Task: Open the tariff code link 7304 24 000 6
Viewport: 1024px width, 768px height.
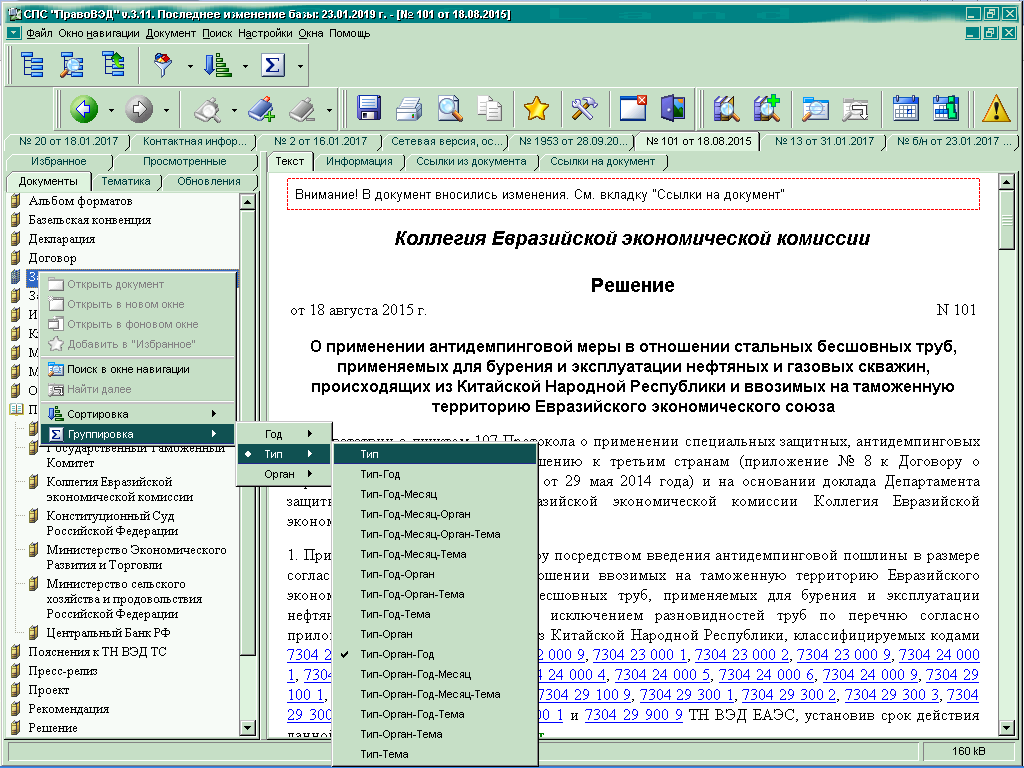Action: click(x=766, y=675)
